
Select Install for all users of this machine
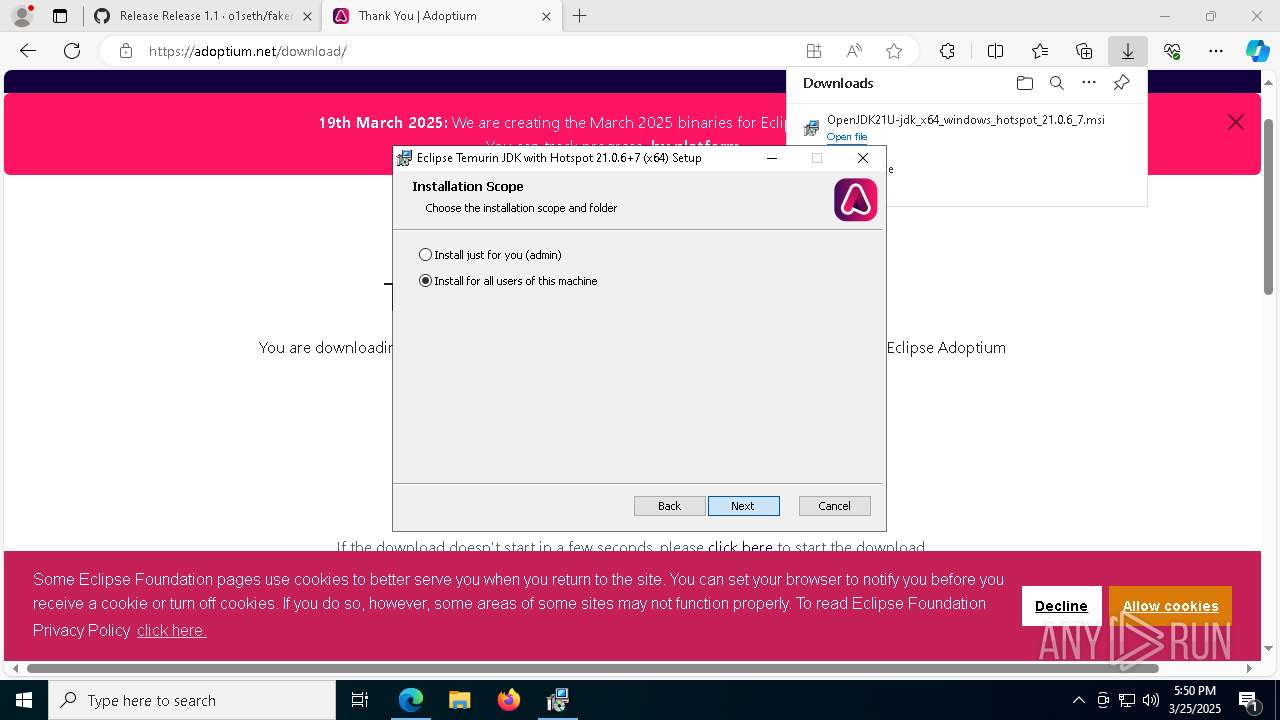[508, 281]
